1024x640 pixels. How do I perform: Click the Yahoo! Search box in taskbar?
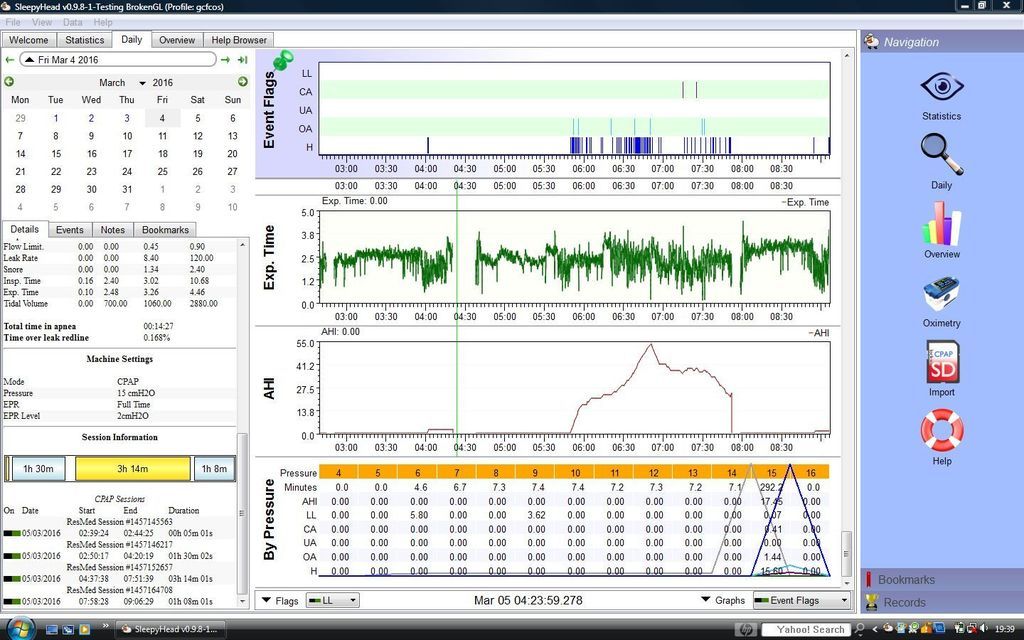pos(807,629)
